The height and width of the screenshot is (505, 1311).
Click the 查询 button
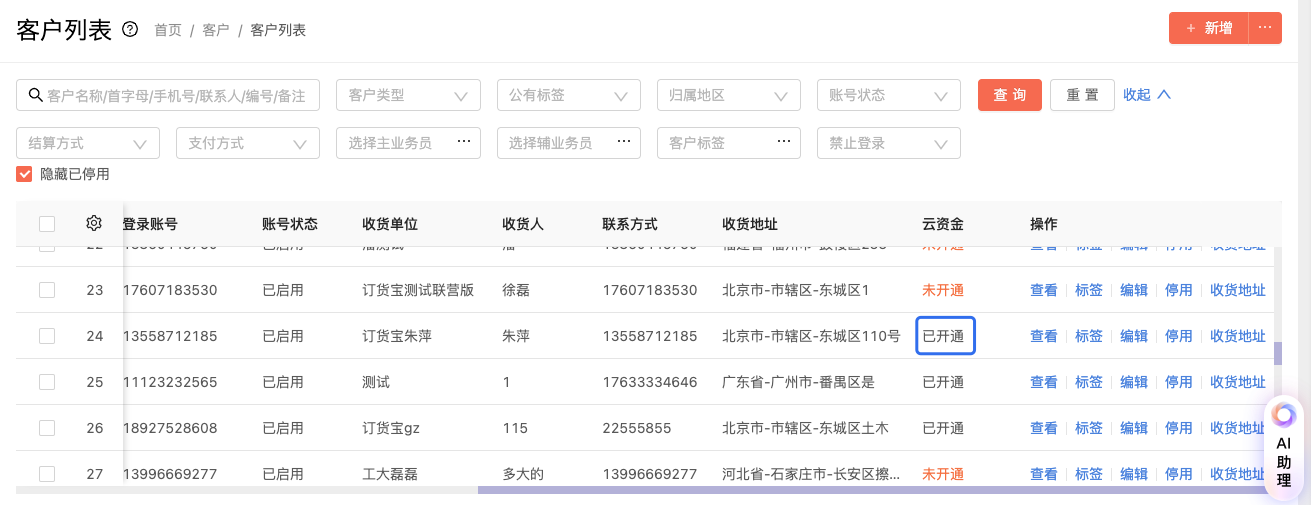pyautogui.click(x=1010, y=95)
